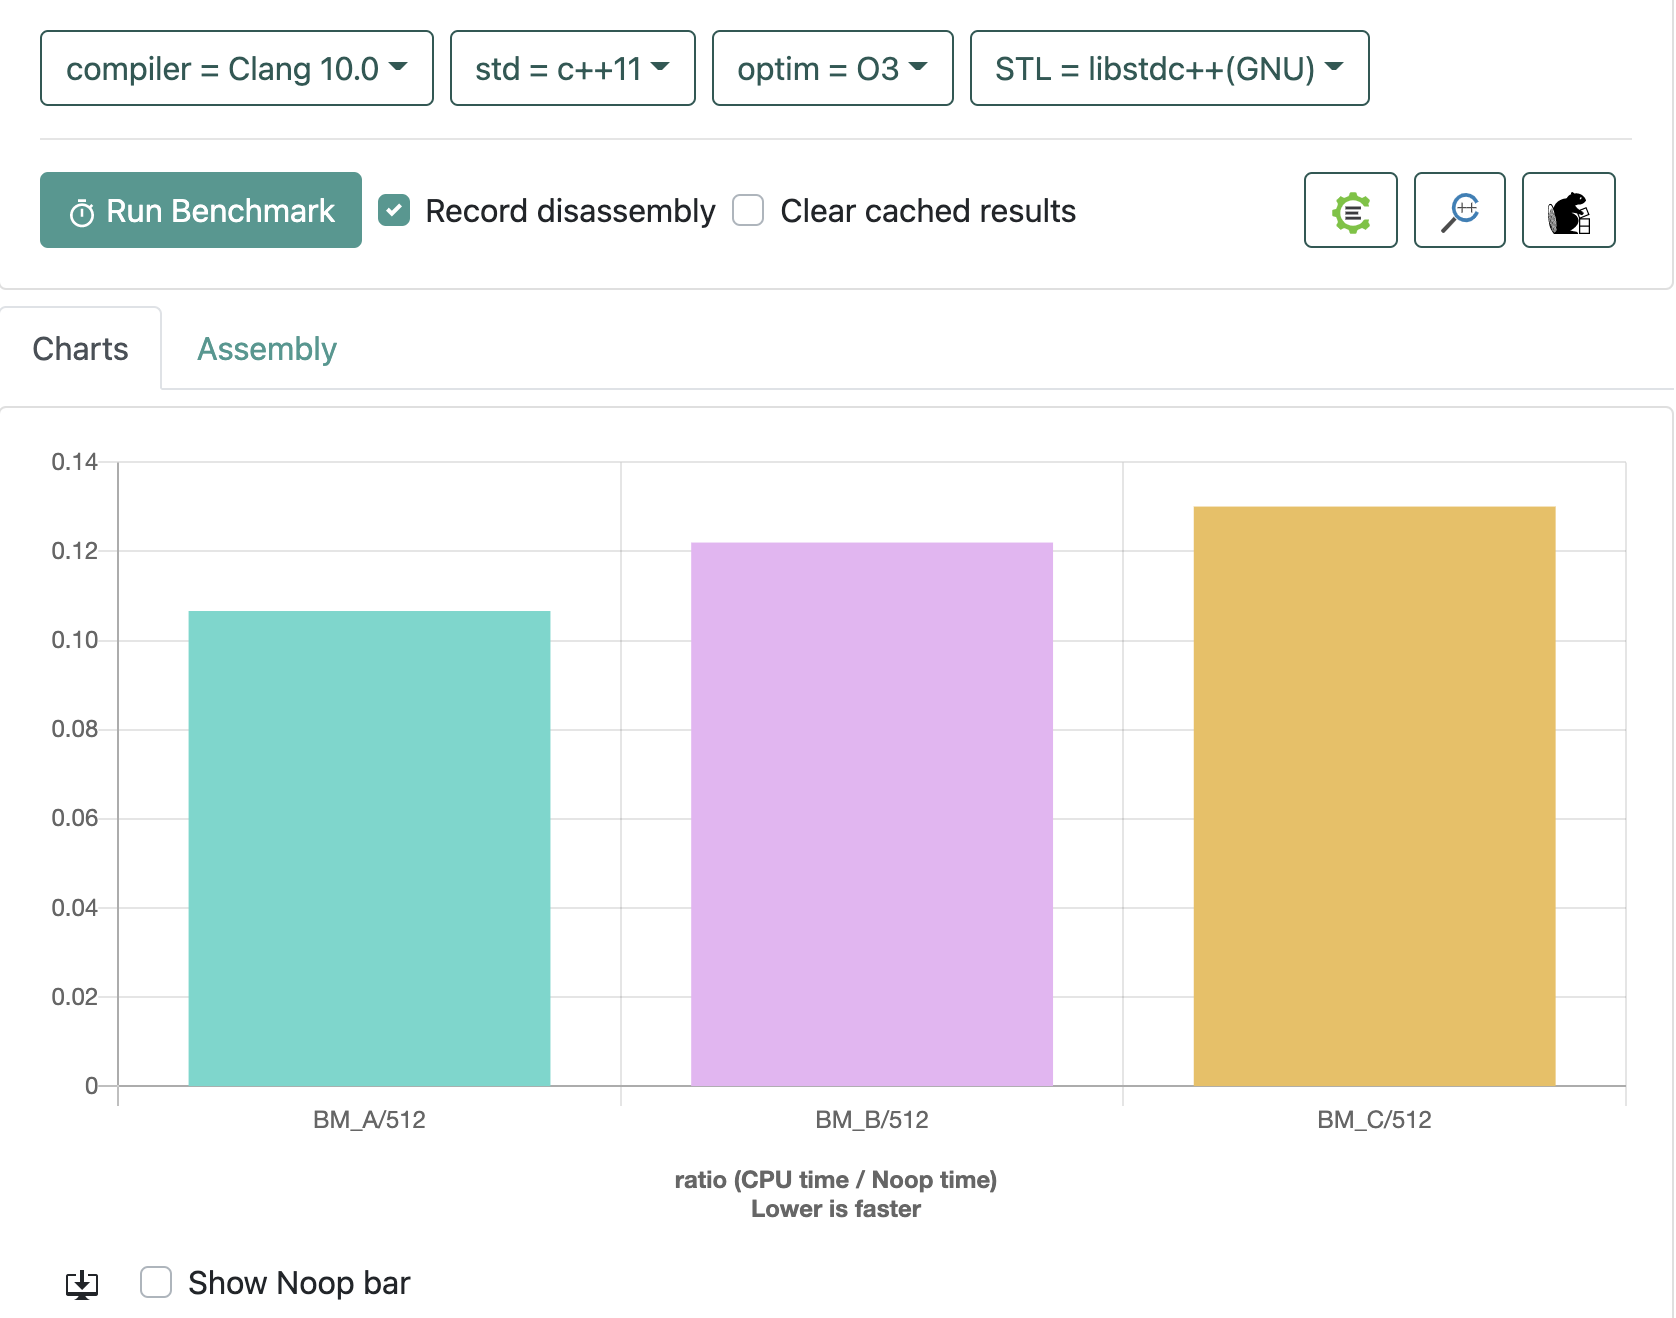Enable Show Noop bar checkbox
1676x1318 pixels.
156,1282
